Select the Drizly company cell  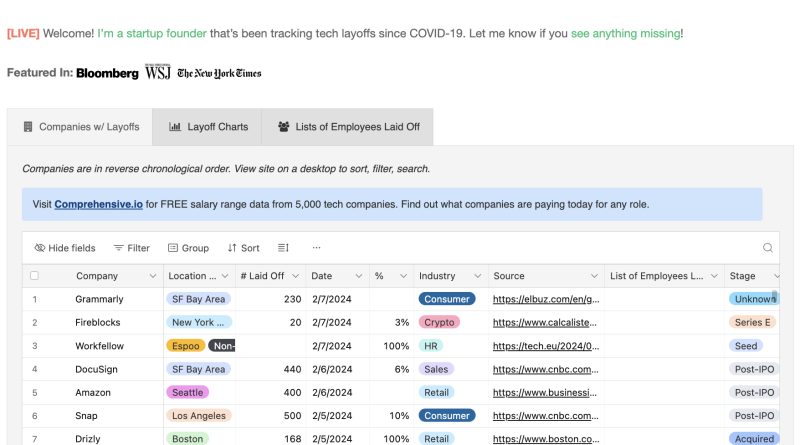pos(88,439)
